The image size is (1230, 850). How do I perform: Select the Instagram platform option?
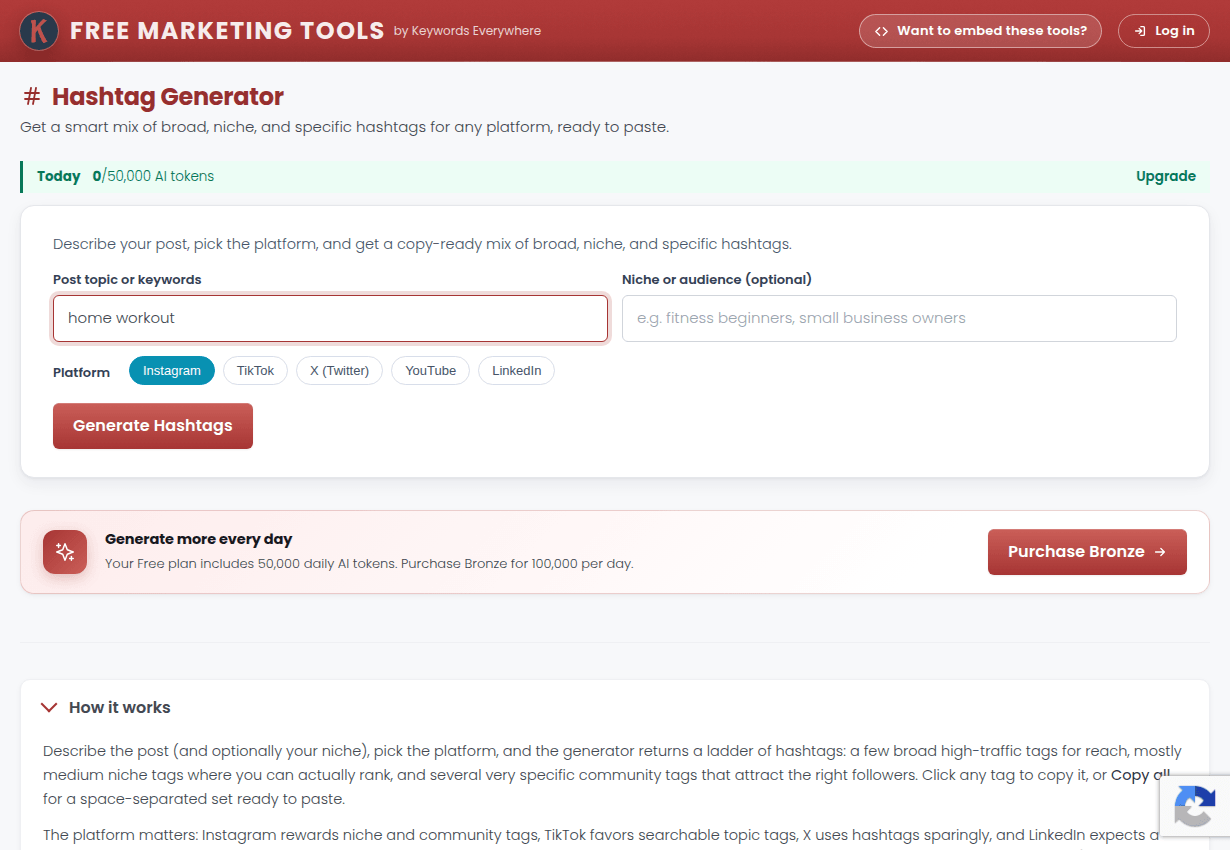pos(172,371)
